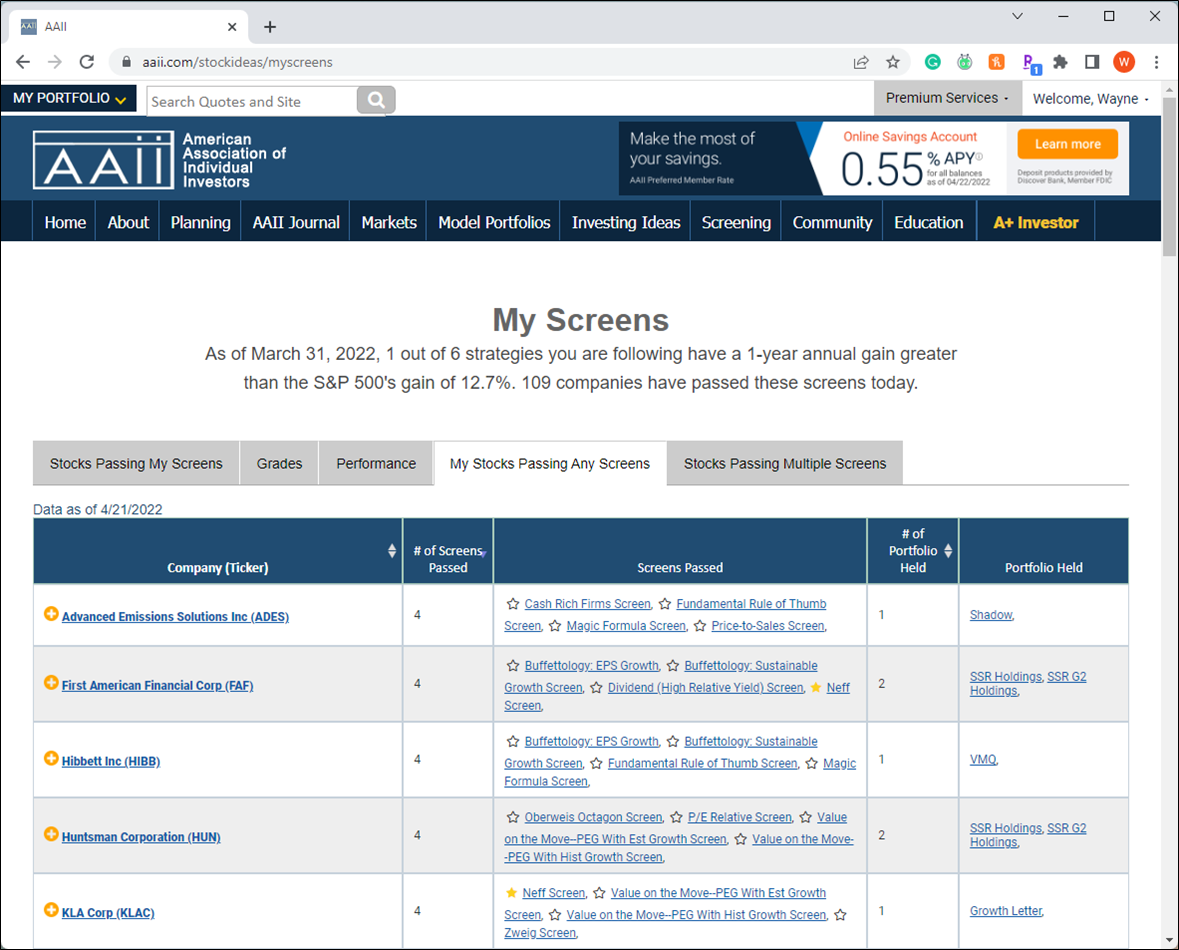Open Chrome side panel icon
Image resolution: width=1179 pixels, height=950 pixels.
click(1092, 62)
